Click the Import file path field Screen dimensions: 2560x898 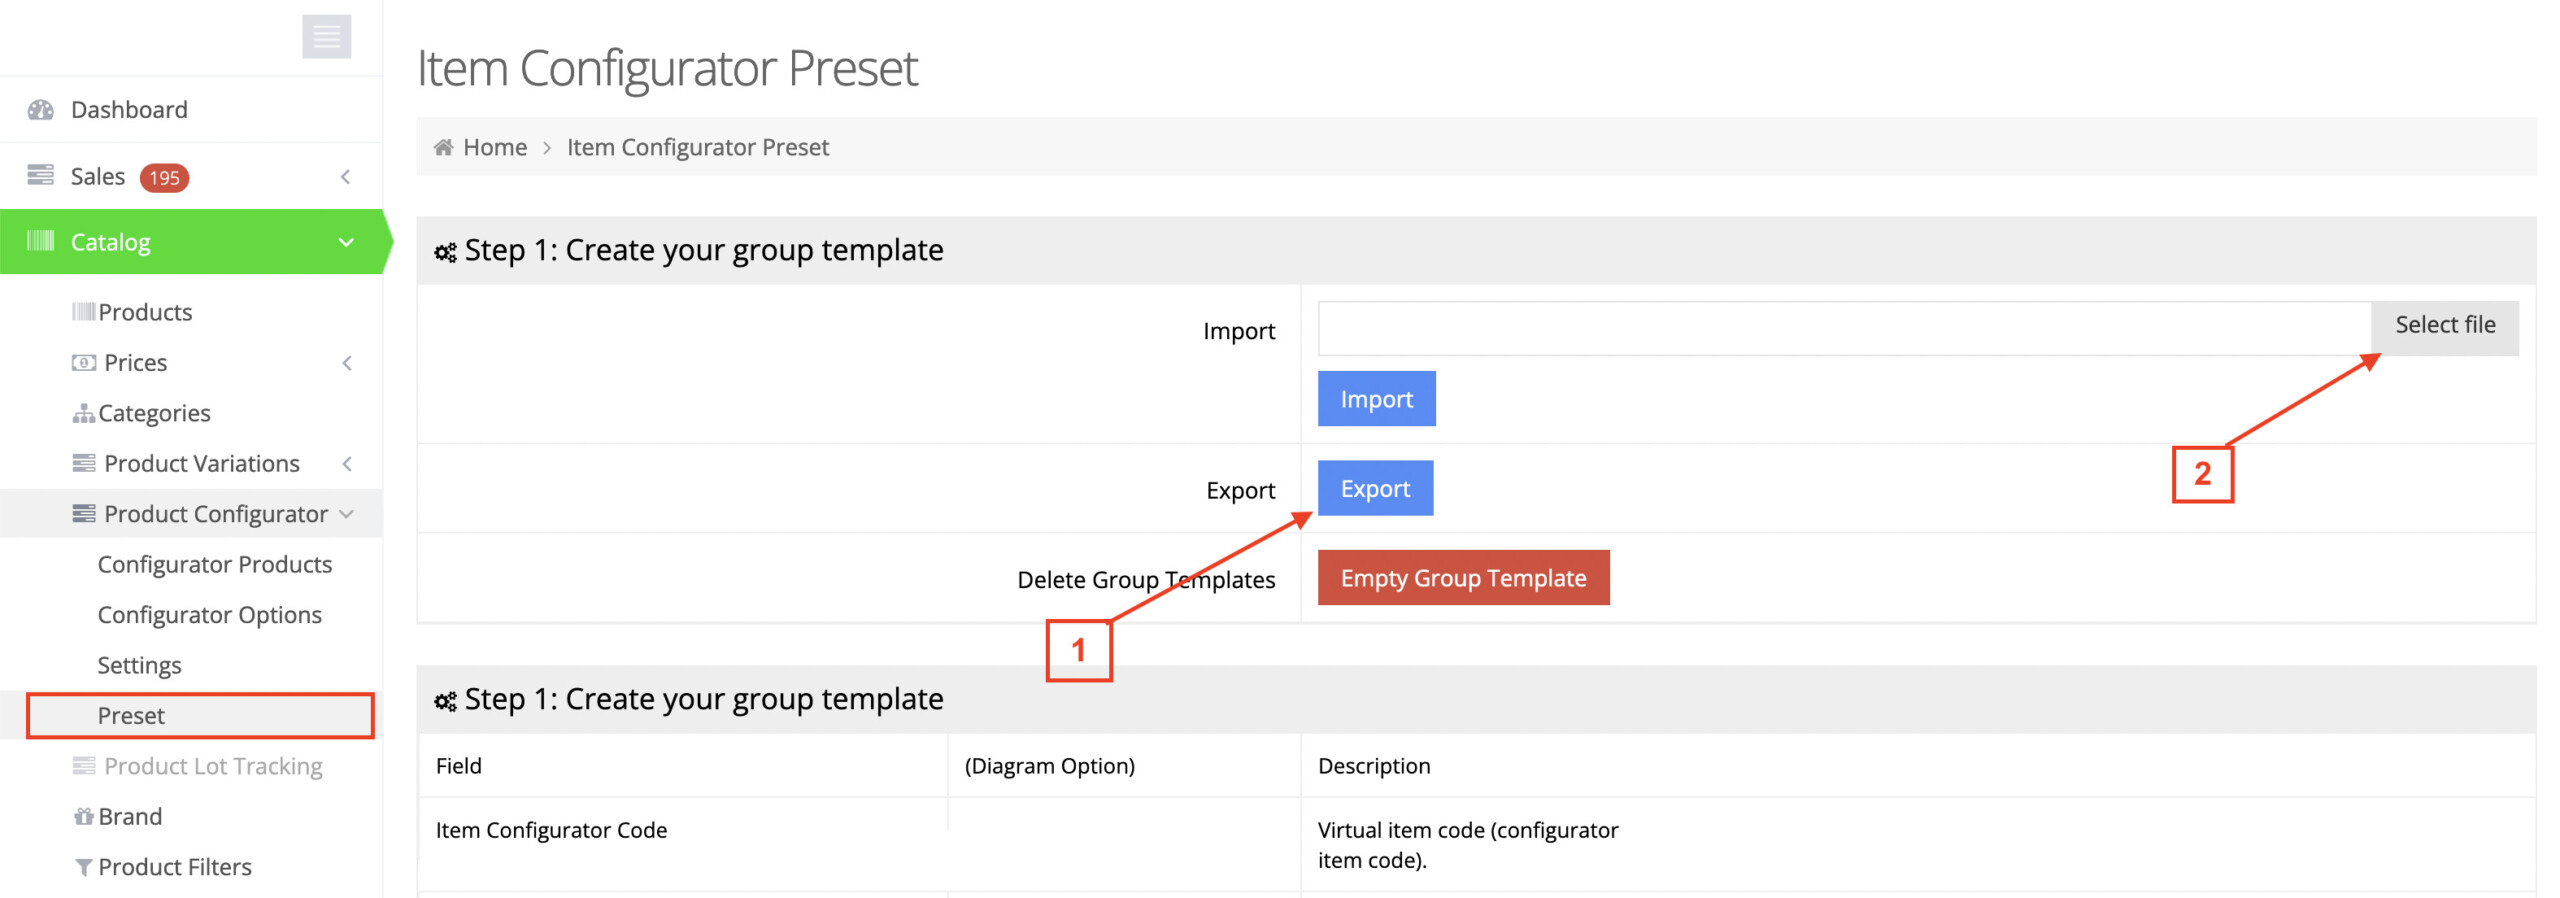[1843, 328]
